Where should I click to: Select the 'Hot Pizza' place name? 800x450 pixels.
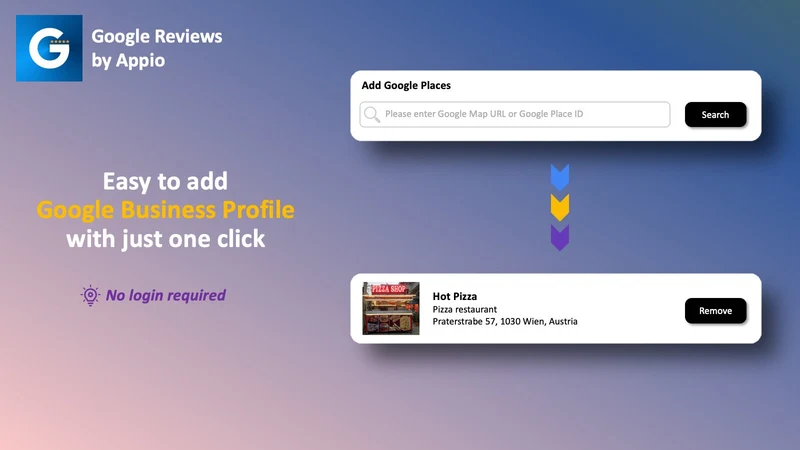[x=455, y=296]
